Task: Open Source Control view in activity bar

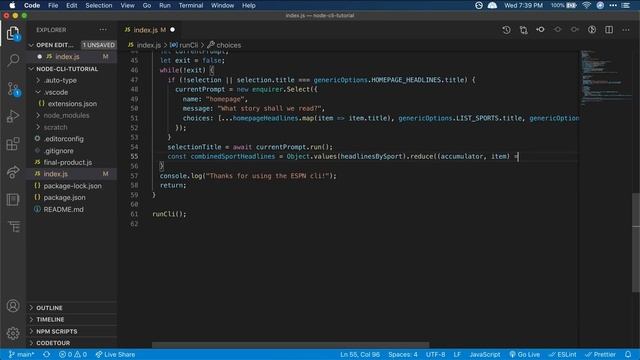Action: 13,89
